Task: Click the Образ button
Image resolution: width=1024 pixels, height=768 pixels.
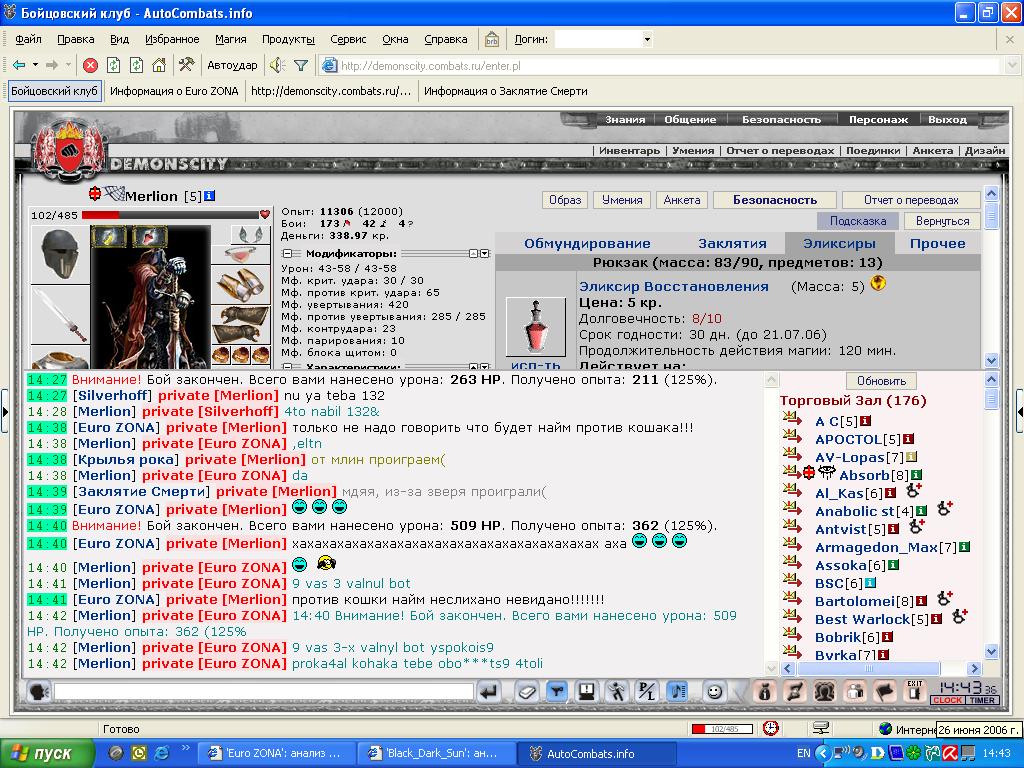Action: [565, 200]
